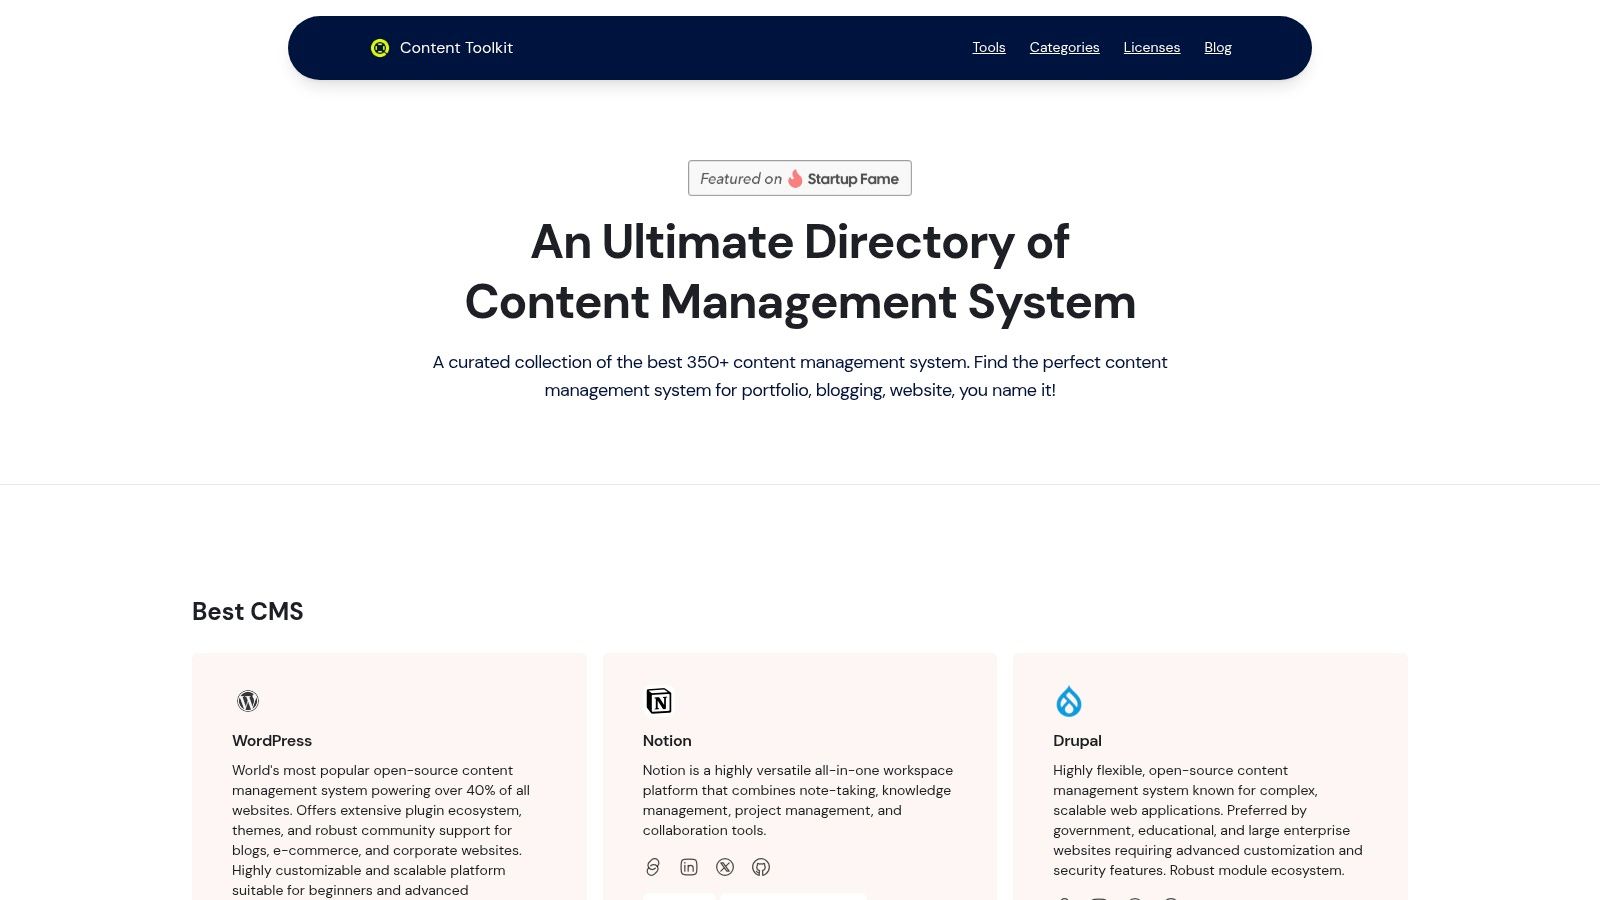Viewport: 1600px width, 900px height.
Task: Click the Drupal droplet logo icon
Action: pyautogui.click(x=1069, y=701)
